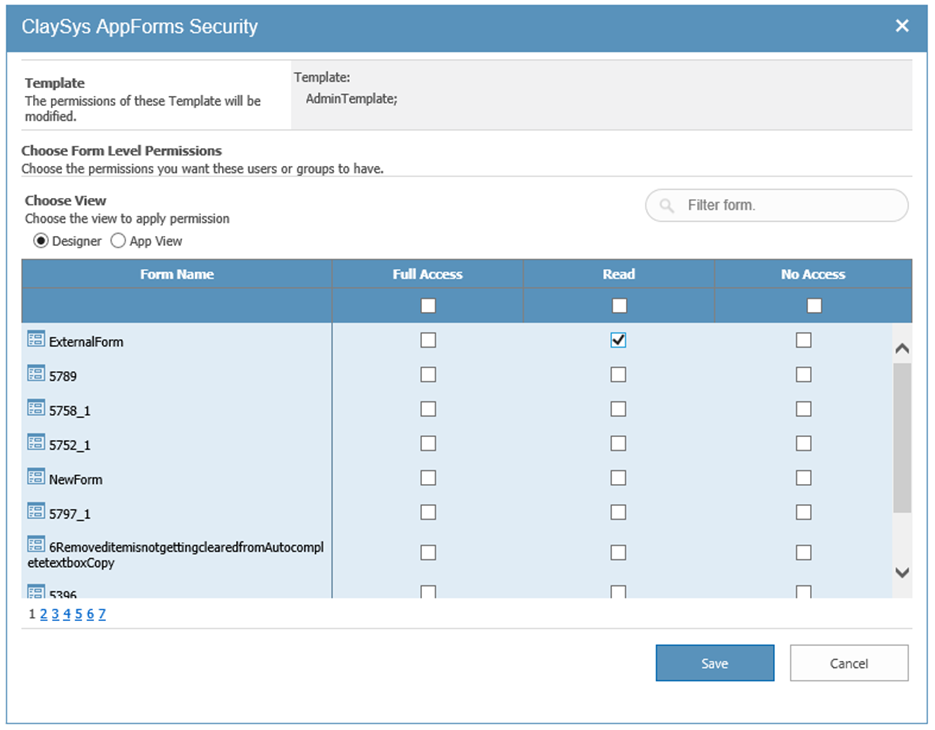Screen dimensions: 935x730
Task: Uncheck Read for ExternalForm
Action: coord(618,340)
